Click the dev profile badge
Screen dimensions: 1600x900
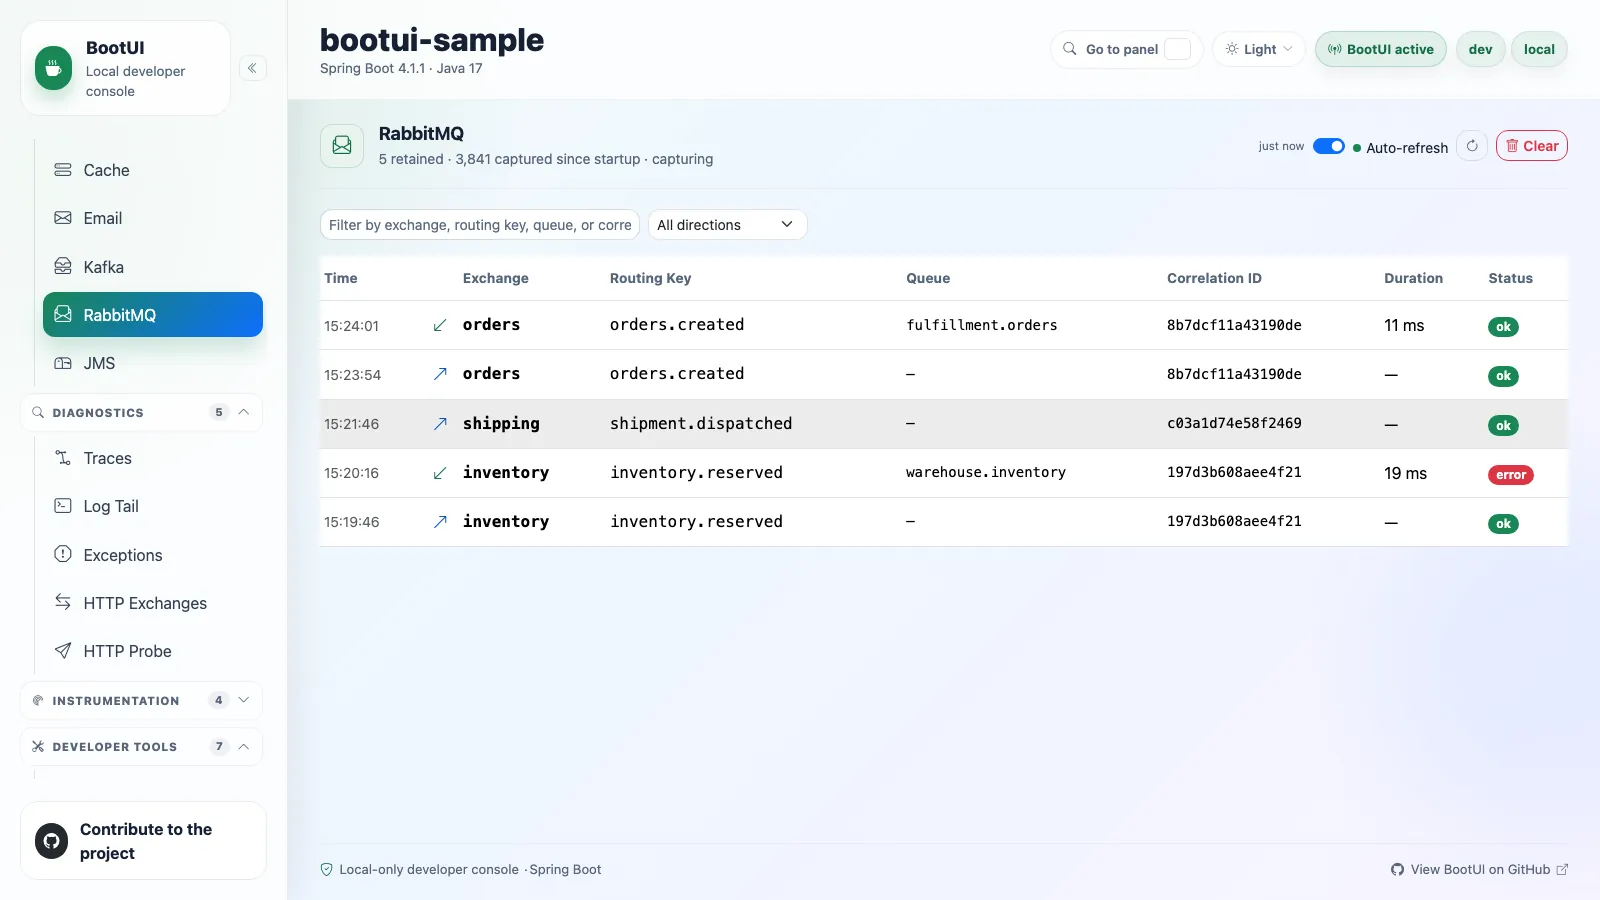click(1480, 49)
